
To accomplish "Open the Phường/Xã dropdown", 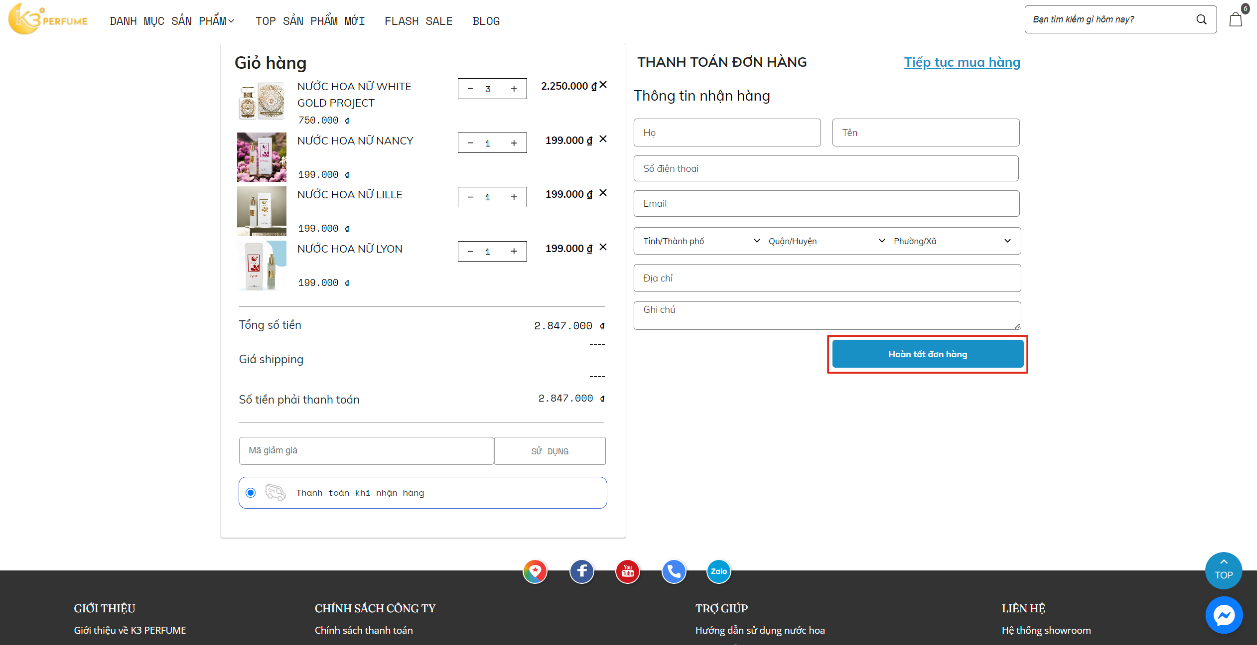I will [x=952, y=241].
